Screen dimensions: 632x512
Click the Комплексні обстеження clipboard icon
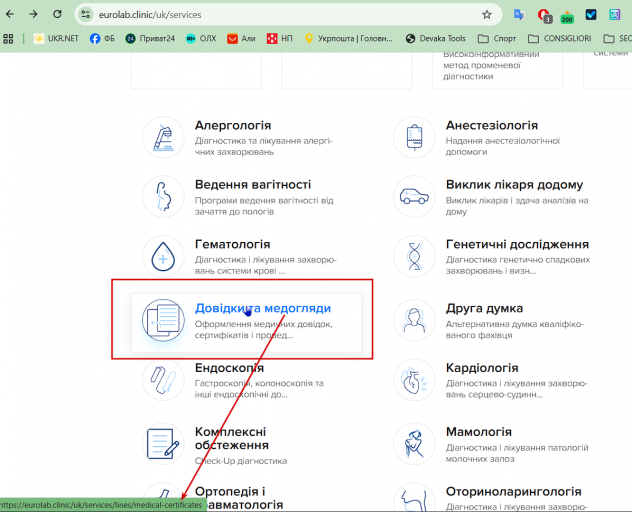(x=163, y=444)
